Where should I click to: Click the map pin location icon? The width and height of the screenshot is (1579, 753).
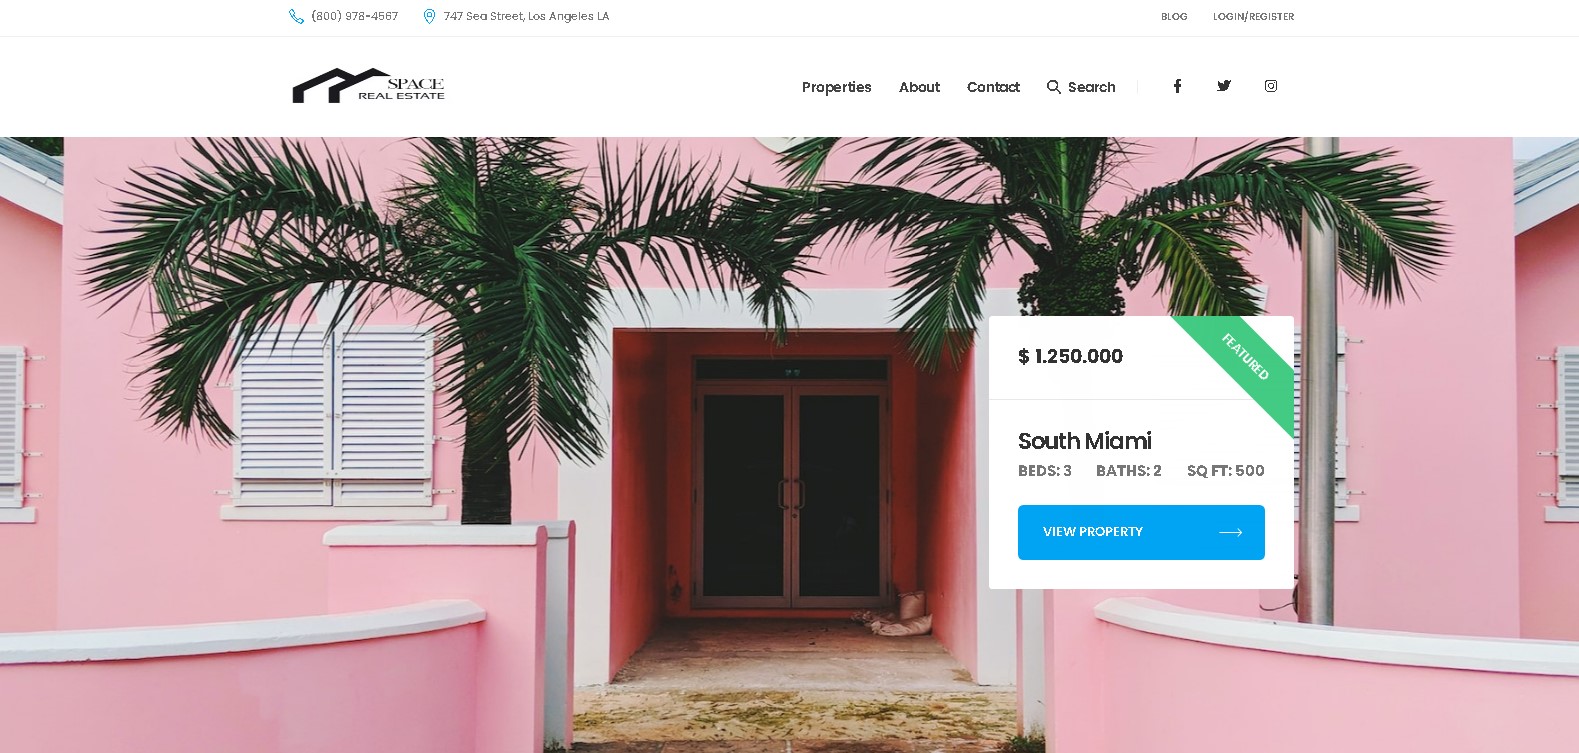429,16
